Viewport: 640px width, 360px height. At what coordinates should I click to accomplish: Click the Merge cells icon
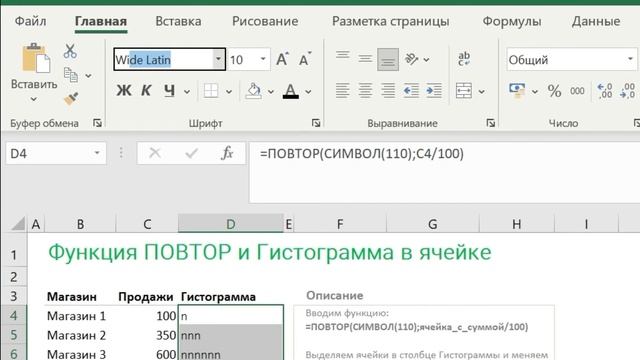(x=464, y=91)
